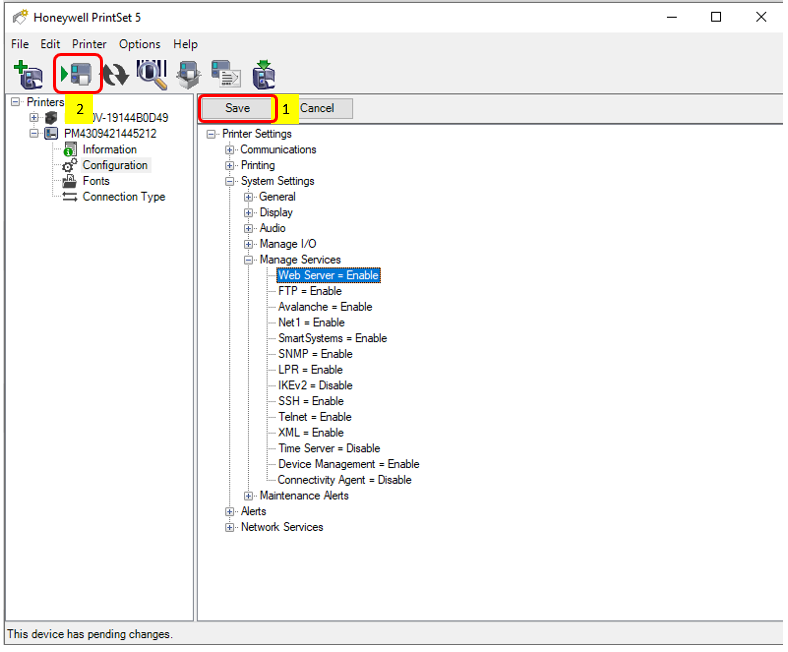Select Web Server = Enable setting
Screen dimensions: 788x652
(329, 275)
